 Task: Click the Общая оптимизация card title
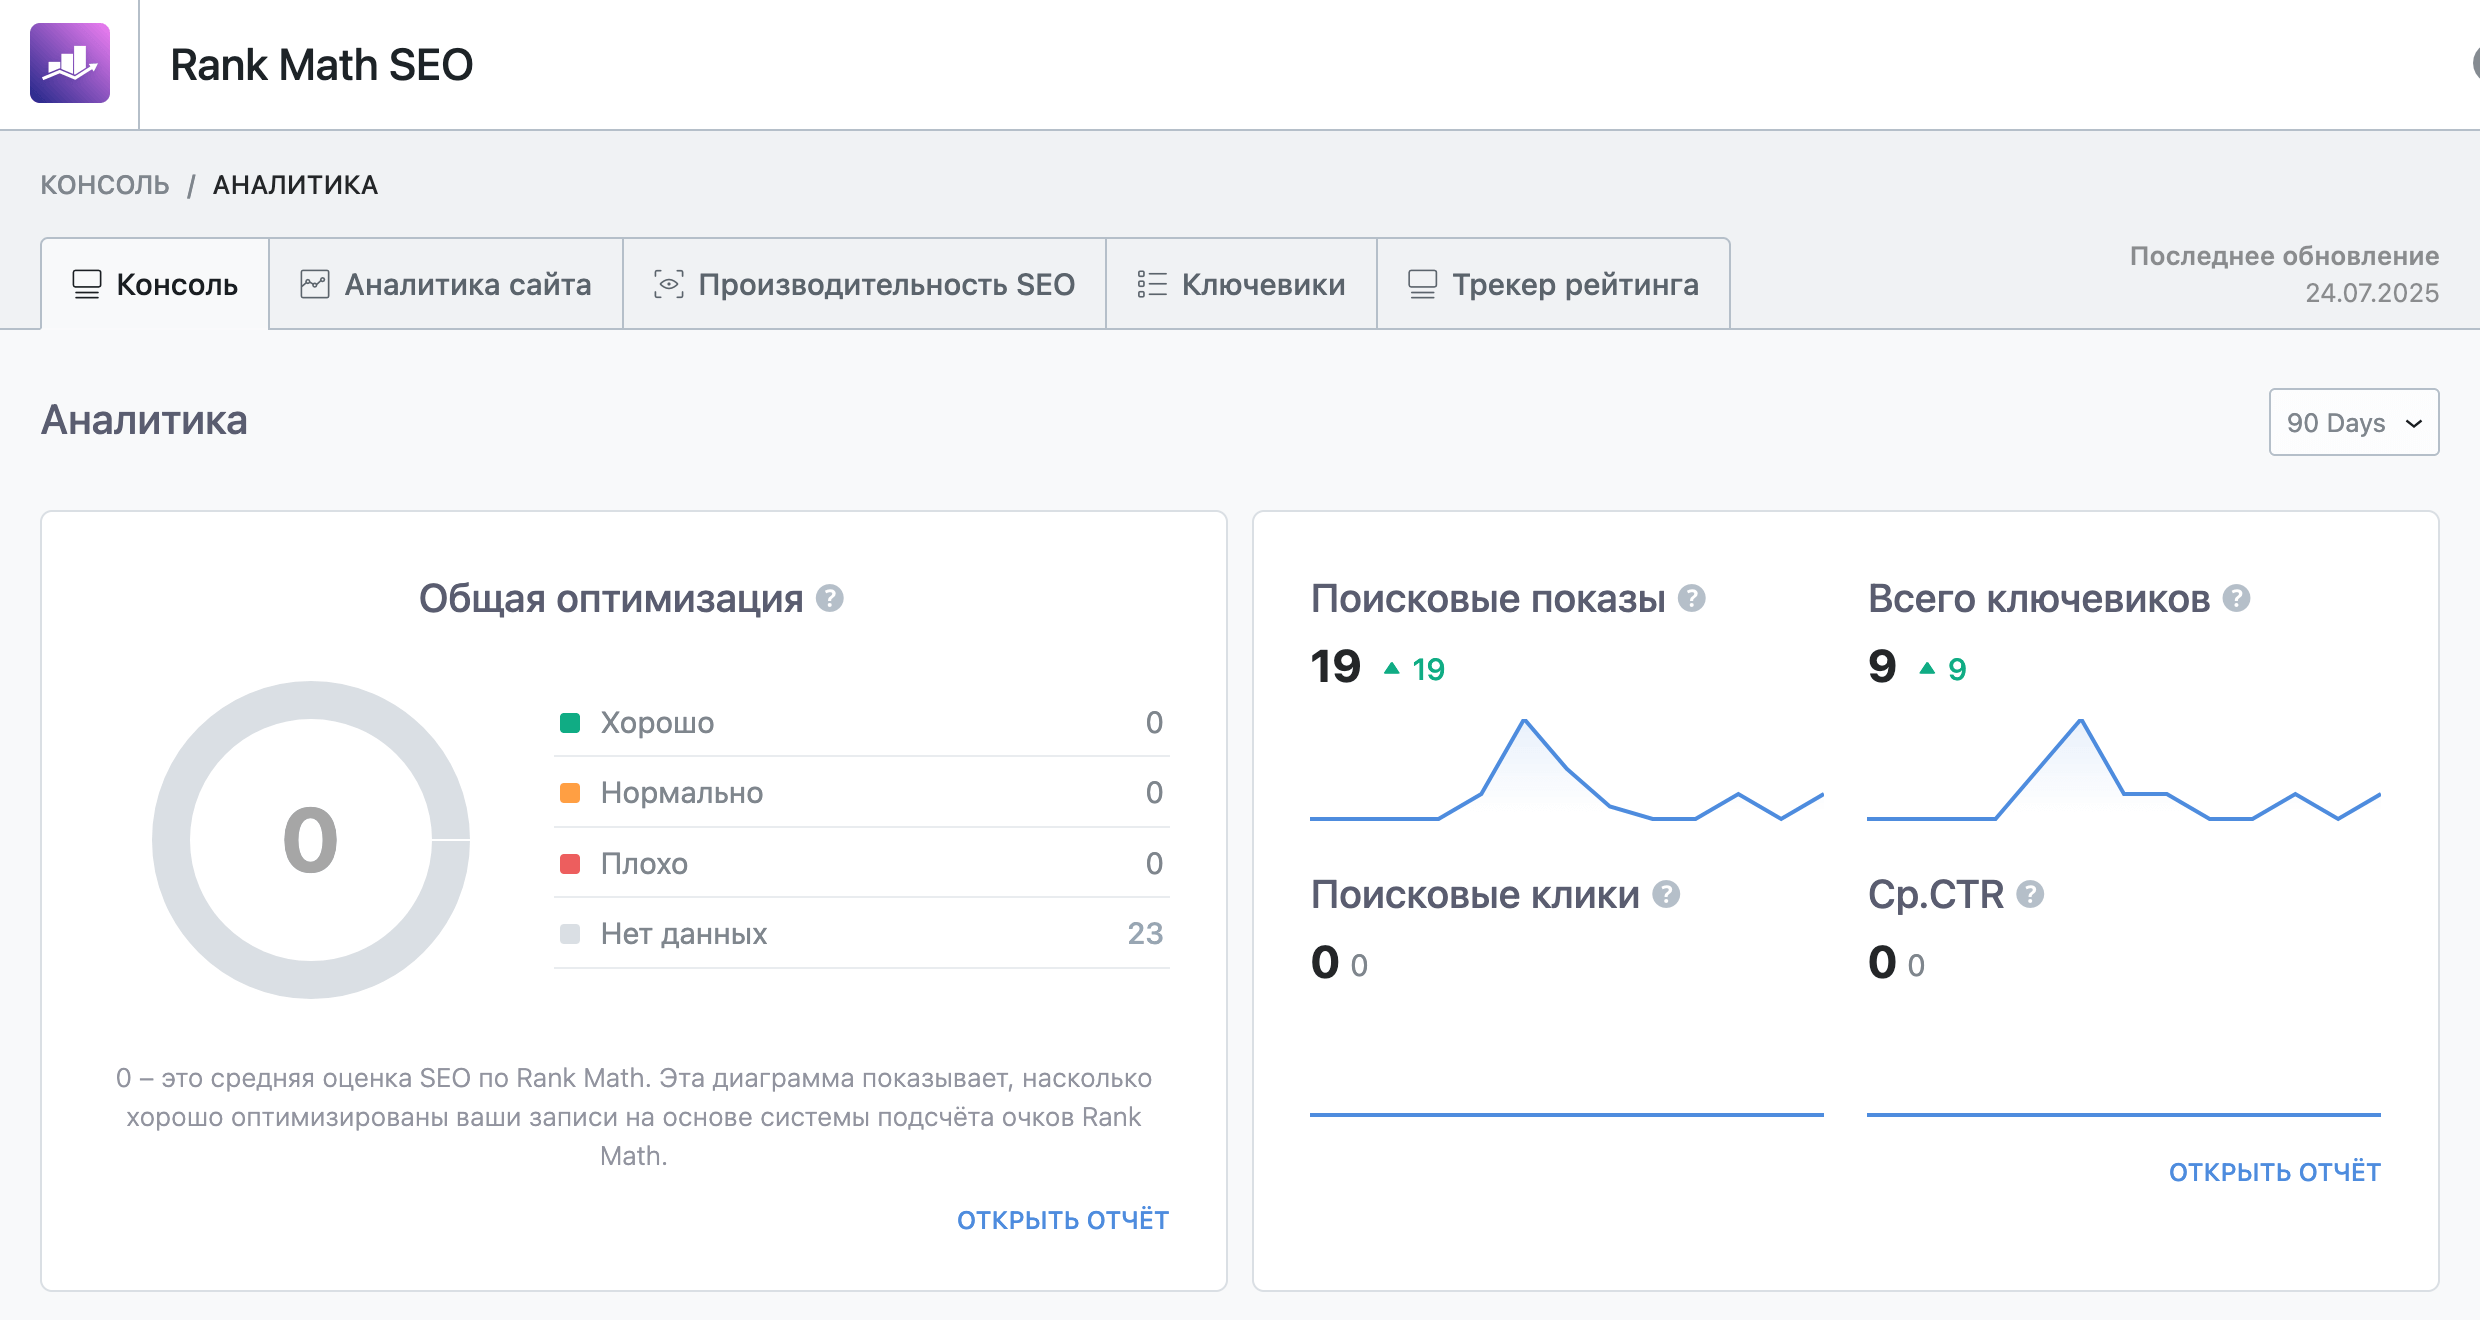[611, 598]
